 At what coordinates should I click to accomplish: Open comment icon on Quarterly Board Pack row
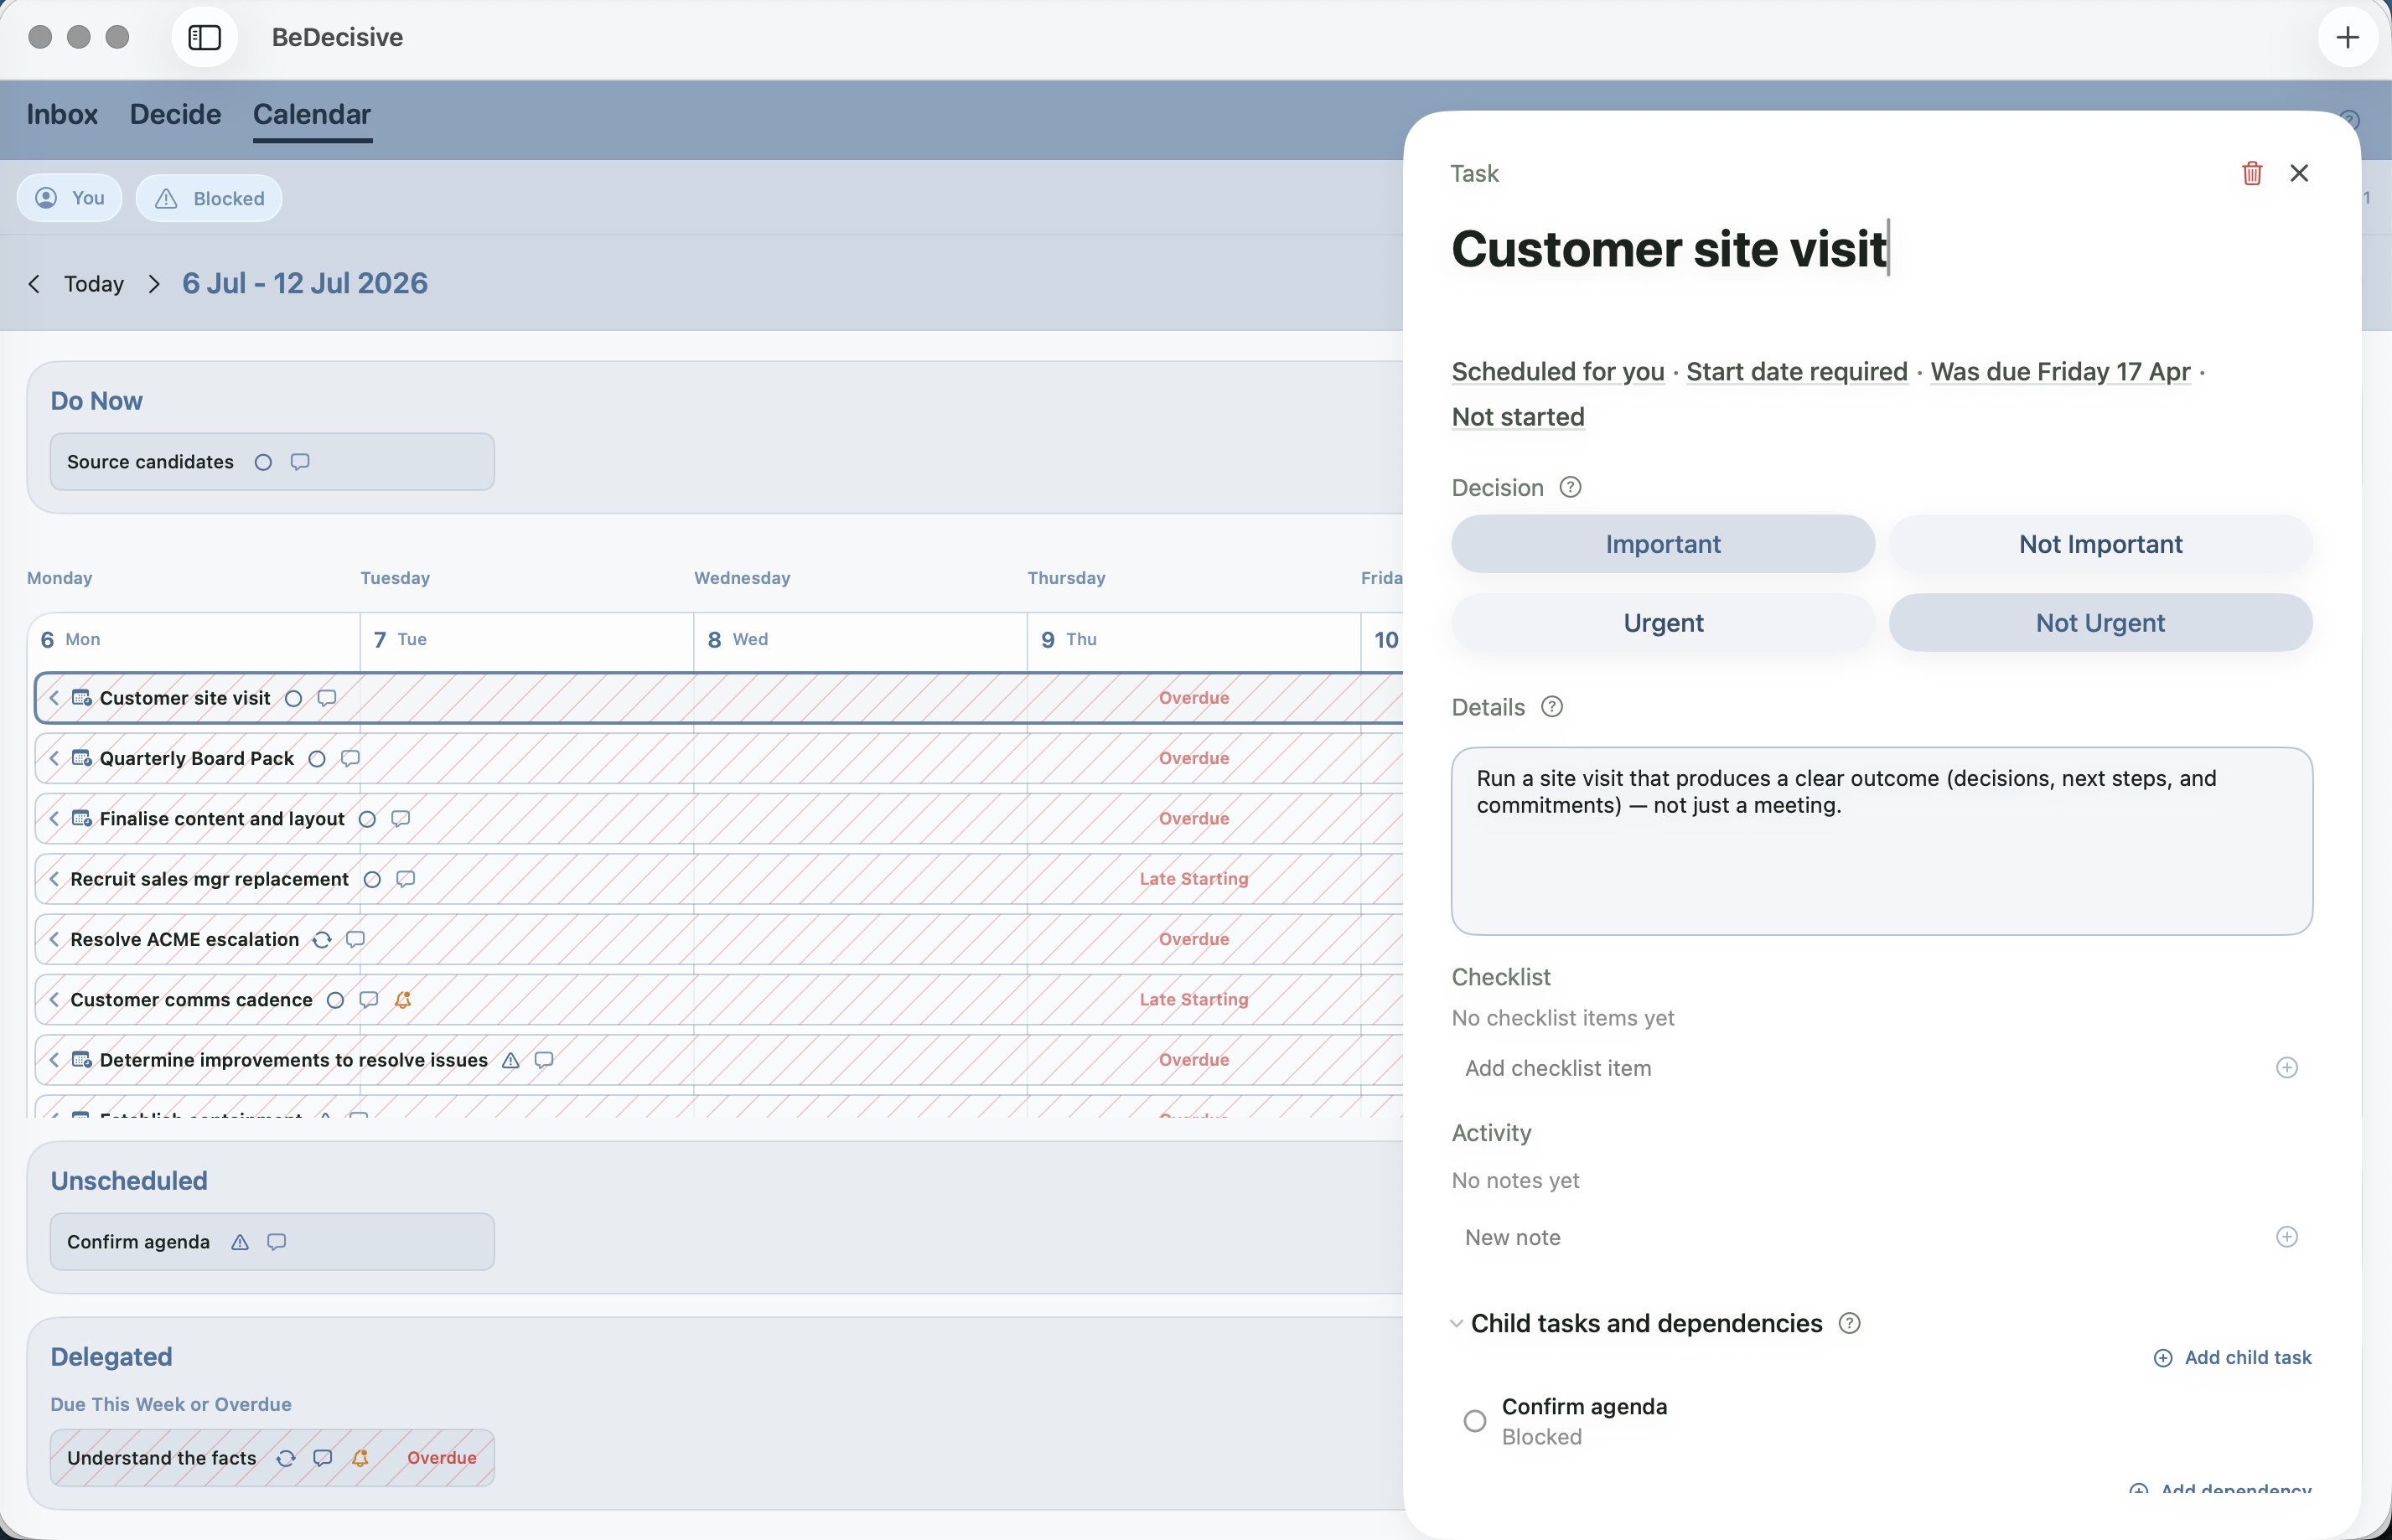click(350, 758)
